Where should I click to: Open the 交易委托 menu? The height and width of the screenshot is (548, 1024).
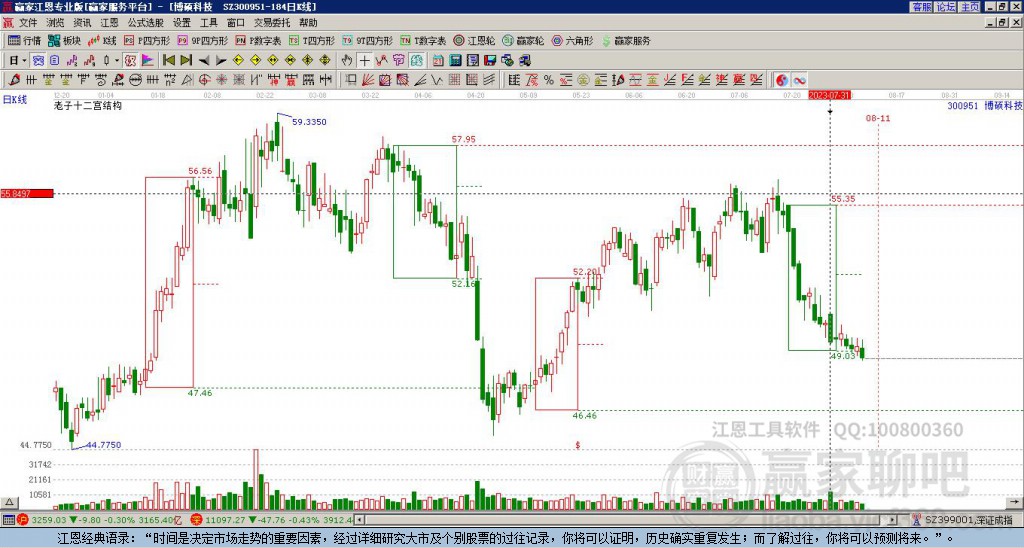(272, 23)
